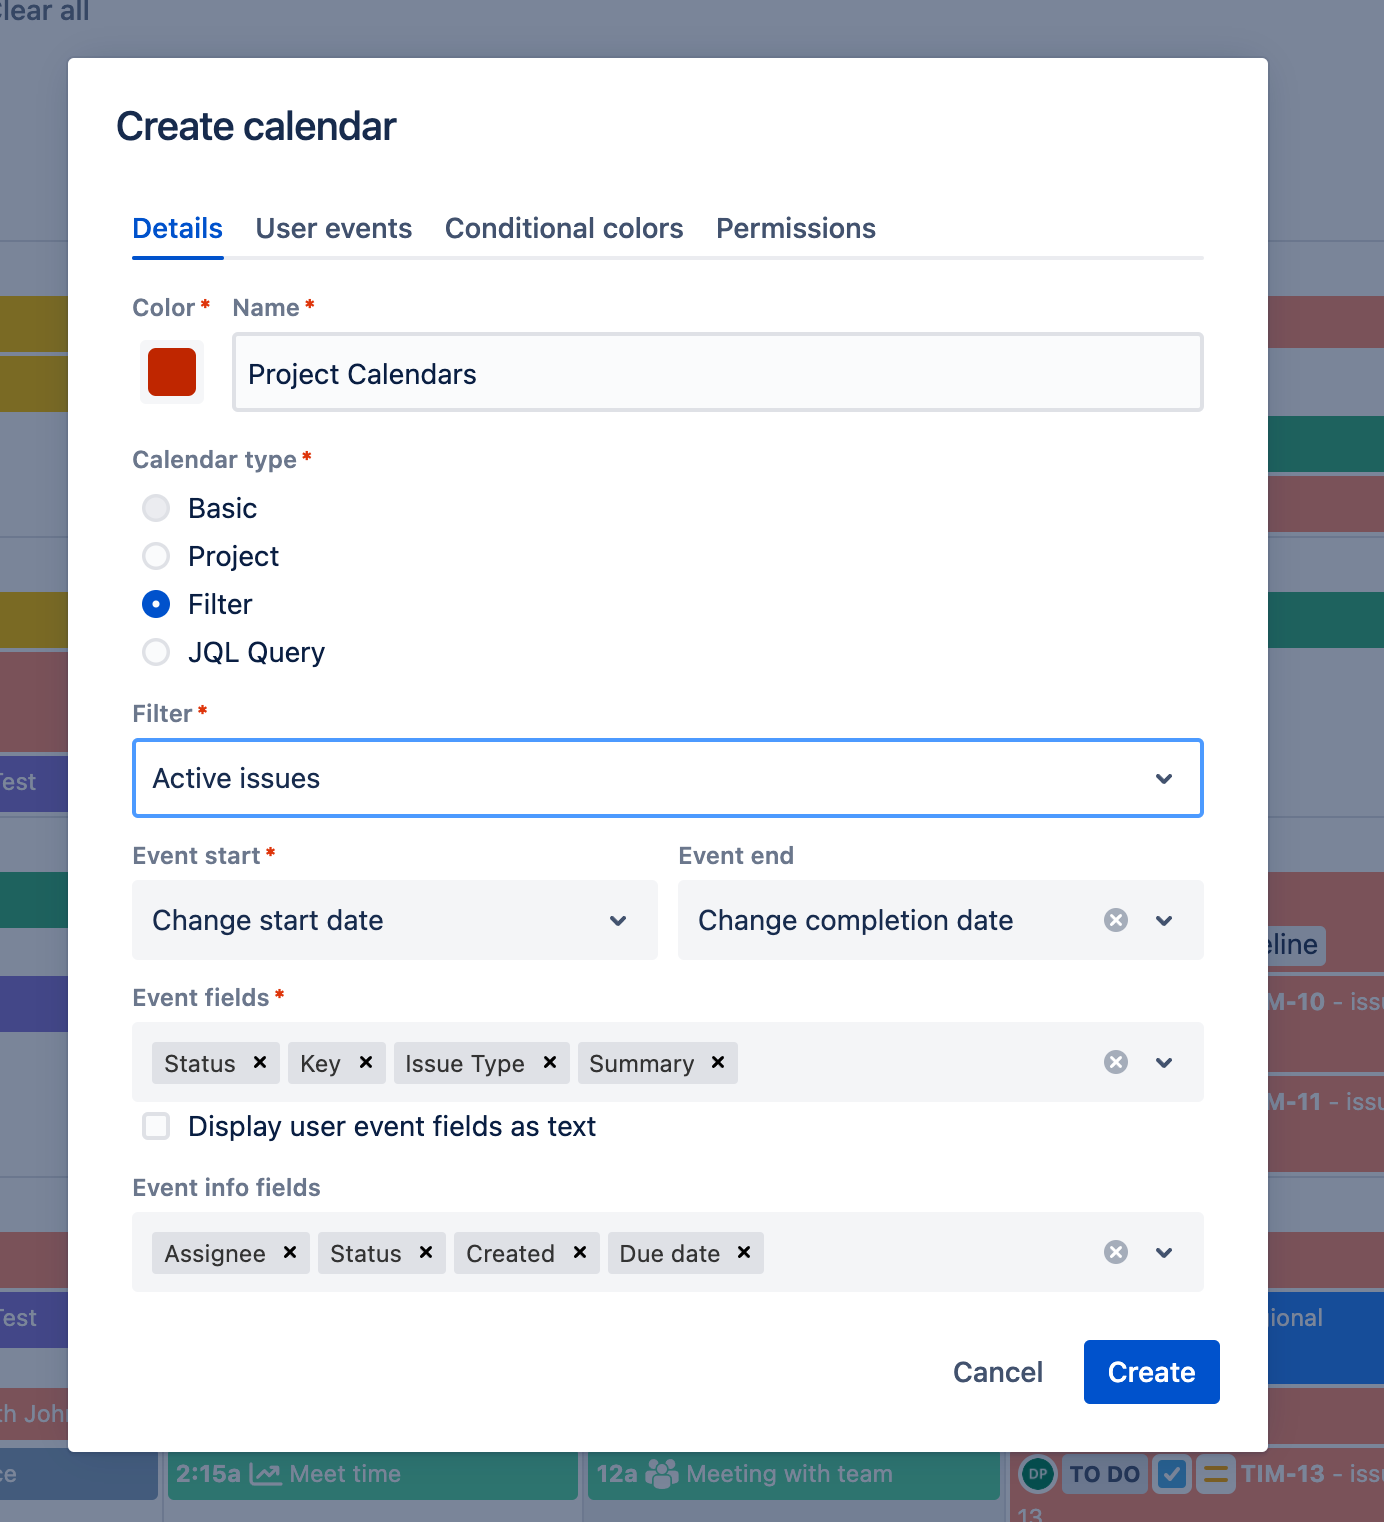Select the JQL Query calendar type
The height and width of the screenshot is (1522, 1384).
tap(156, 652)
